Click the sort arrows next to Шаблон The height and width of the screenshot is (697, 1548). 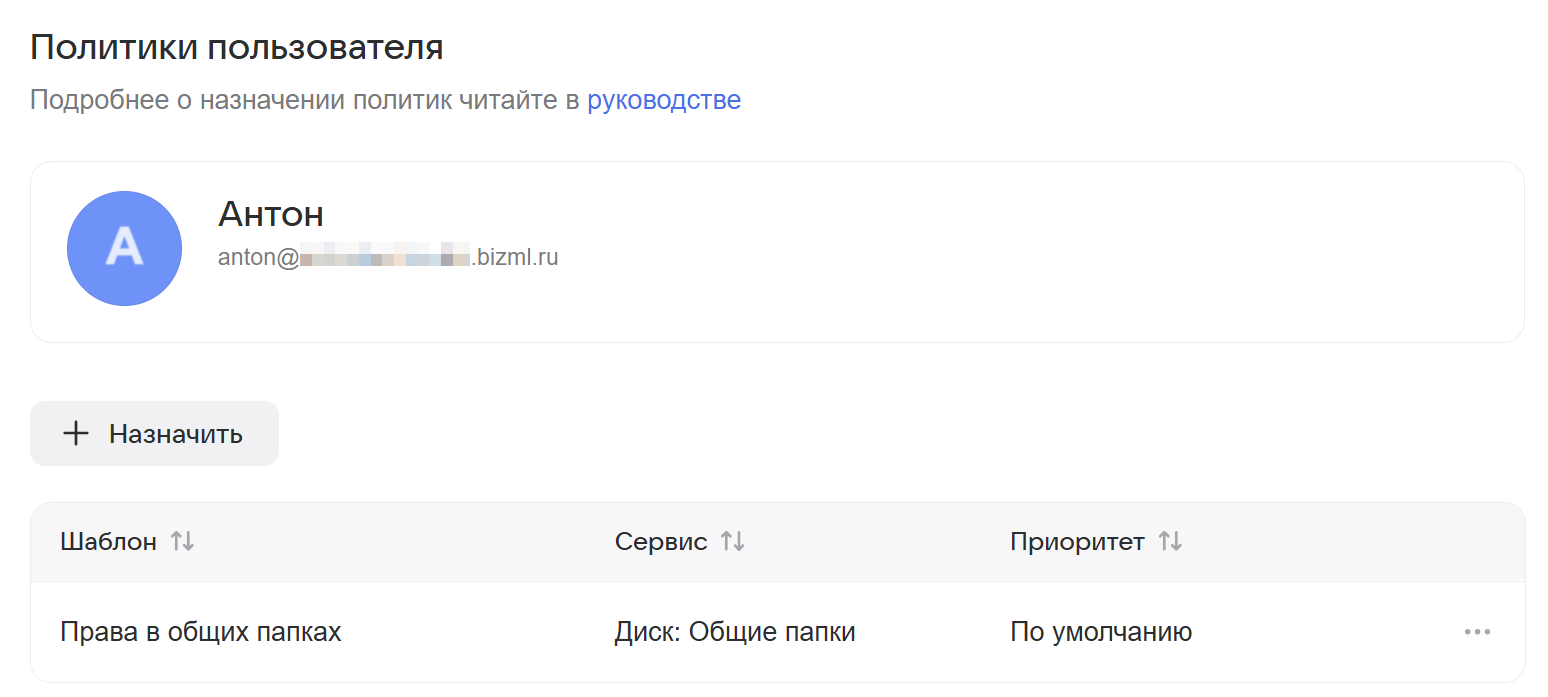coord(182,542)
